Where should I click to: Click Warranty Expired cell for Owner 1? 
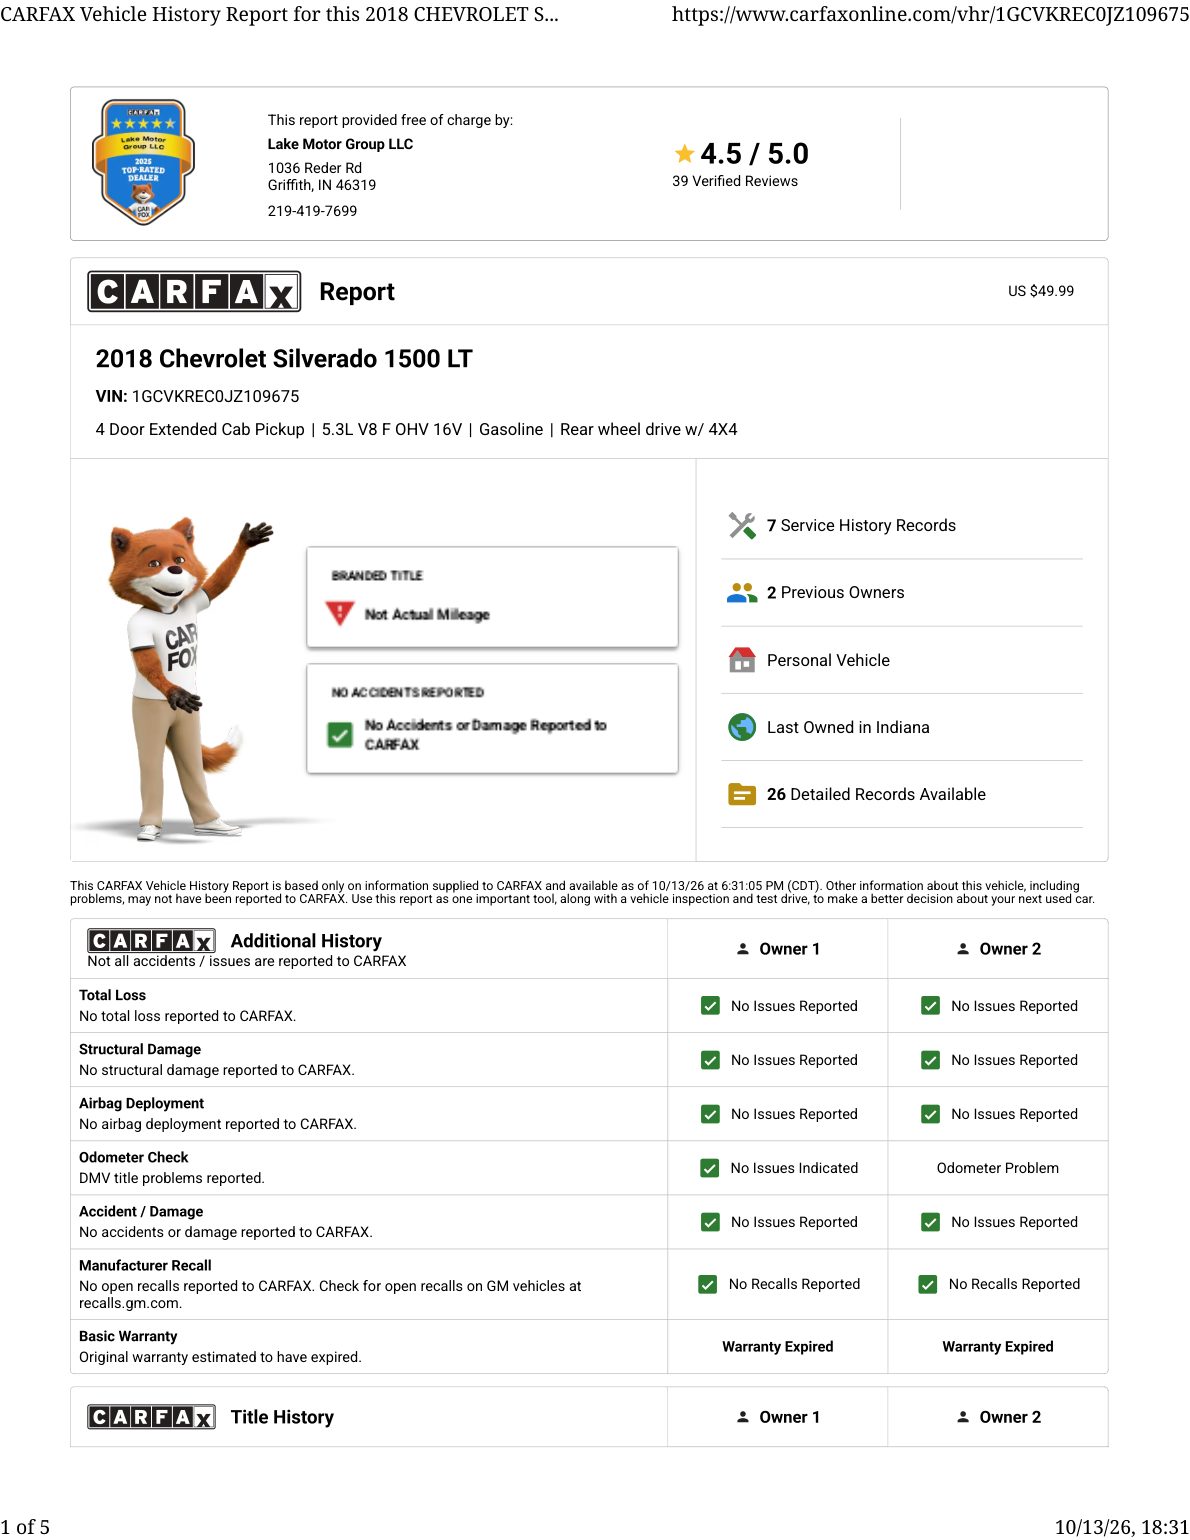(x=778, y=1347)
